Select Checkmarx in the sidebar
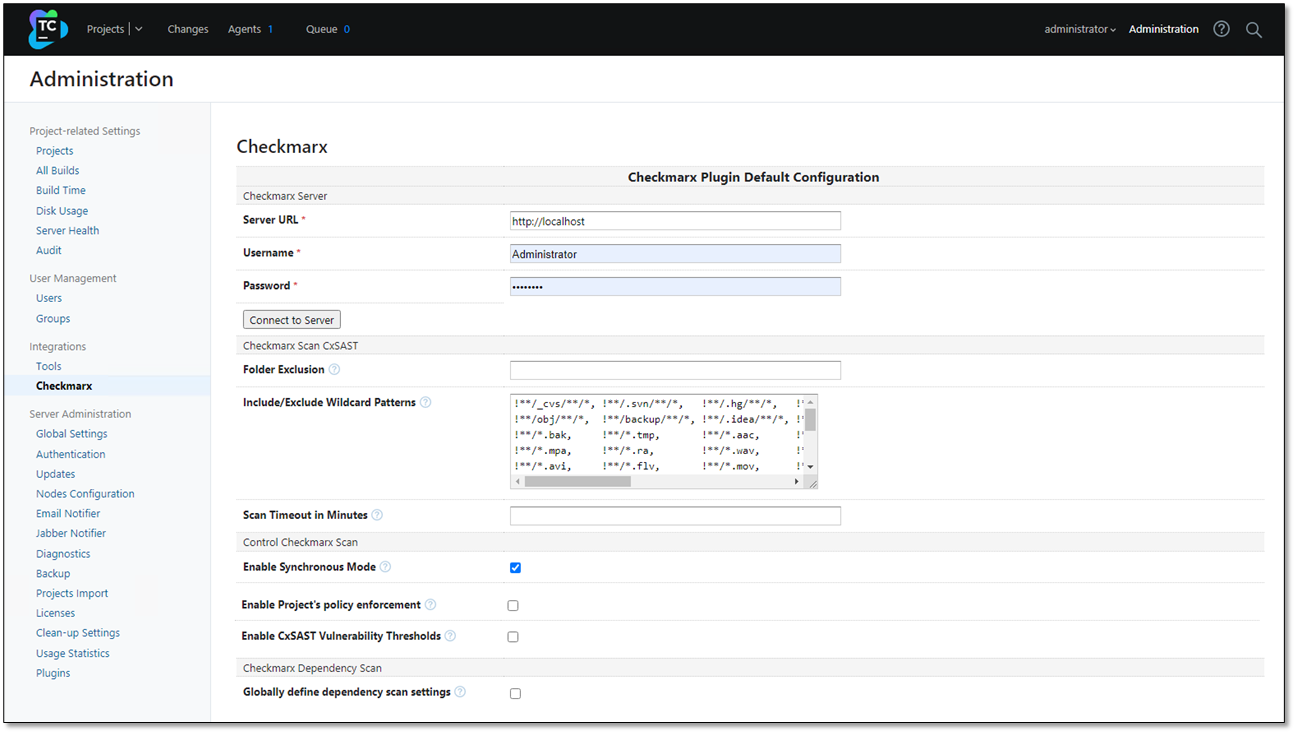The width and height of the screenshot is (1295, 733). pos(64,386)
